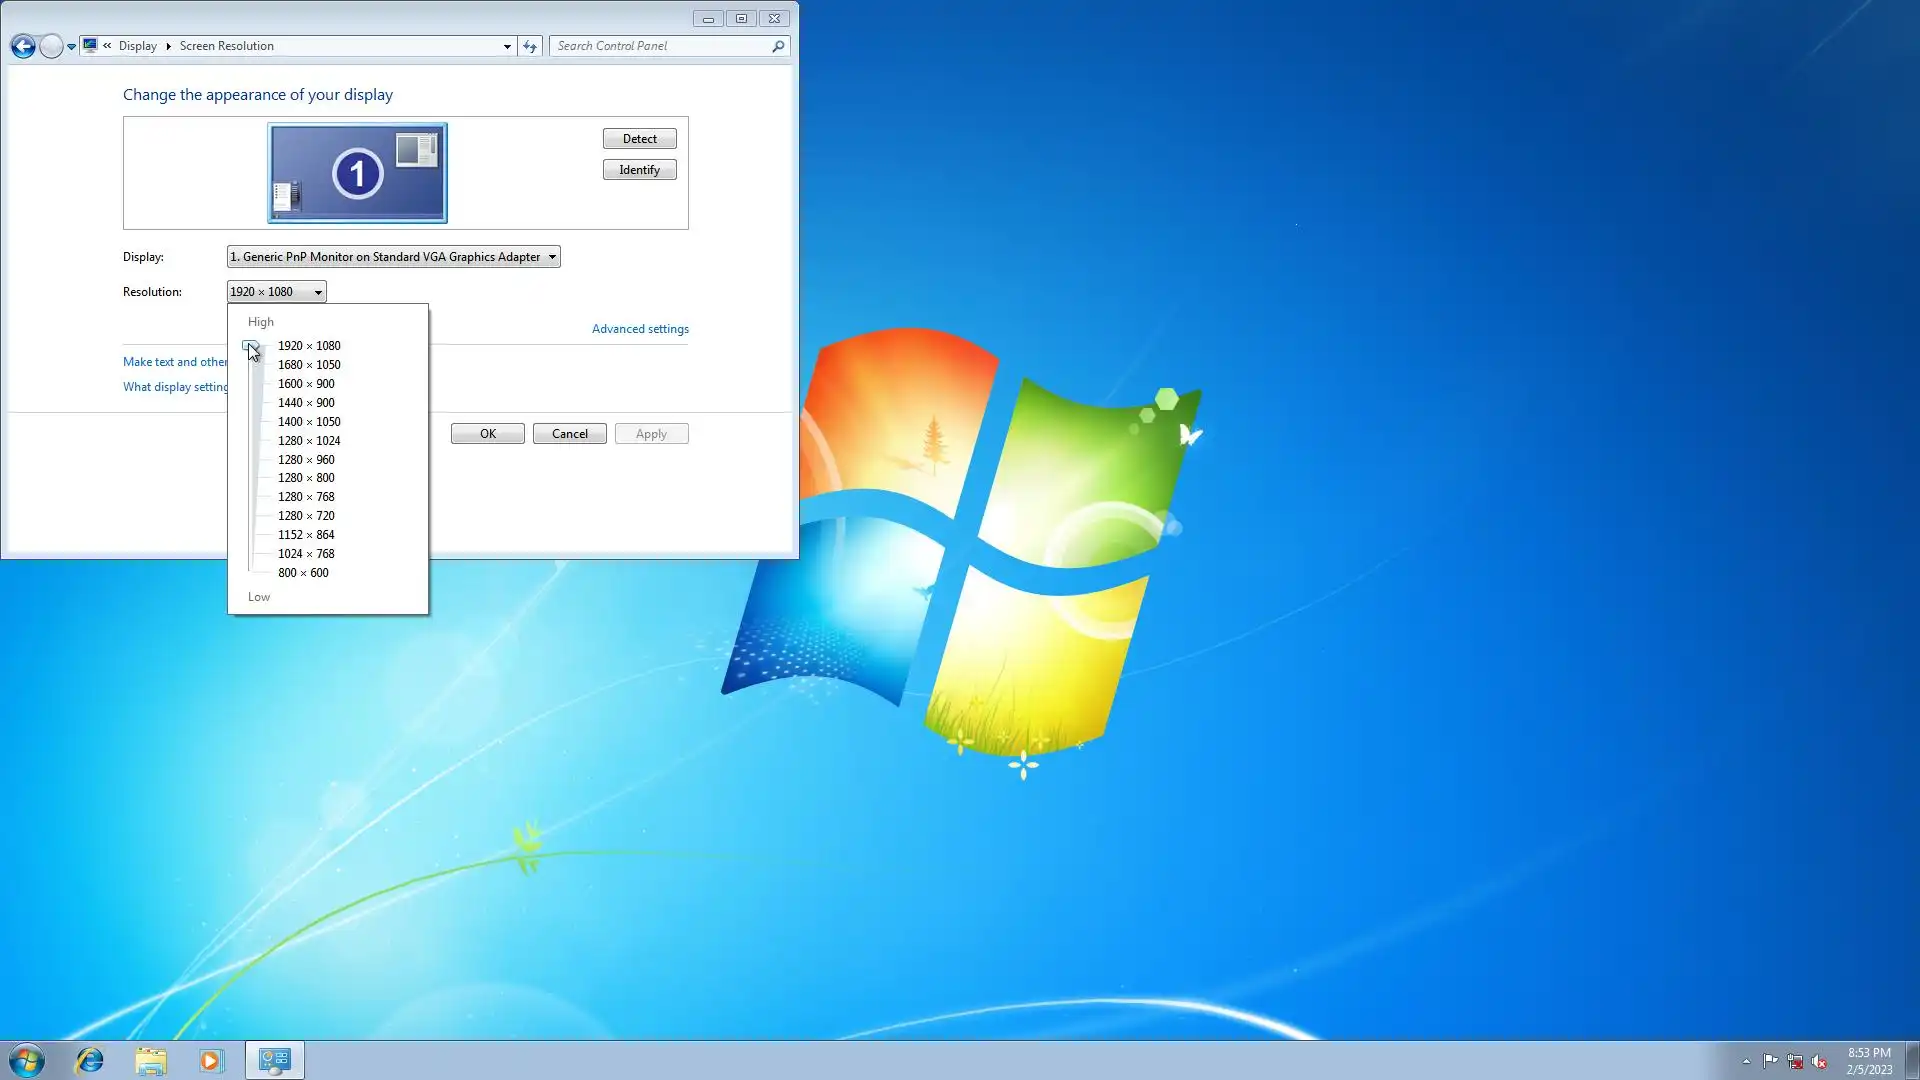Click the muted volume tray icon
The image size is (1920, 1080).
tap(1819, 1061)
